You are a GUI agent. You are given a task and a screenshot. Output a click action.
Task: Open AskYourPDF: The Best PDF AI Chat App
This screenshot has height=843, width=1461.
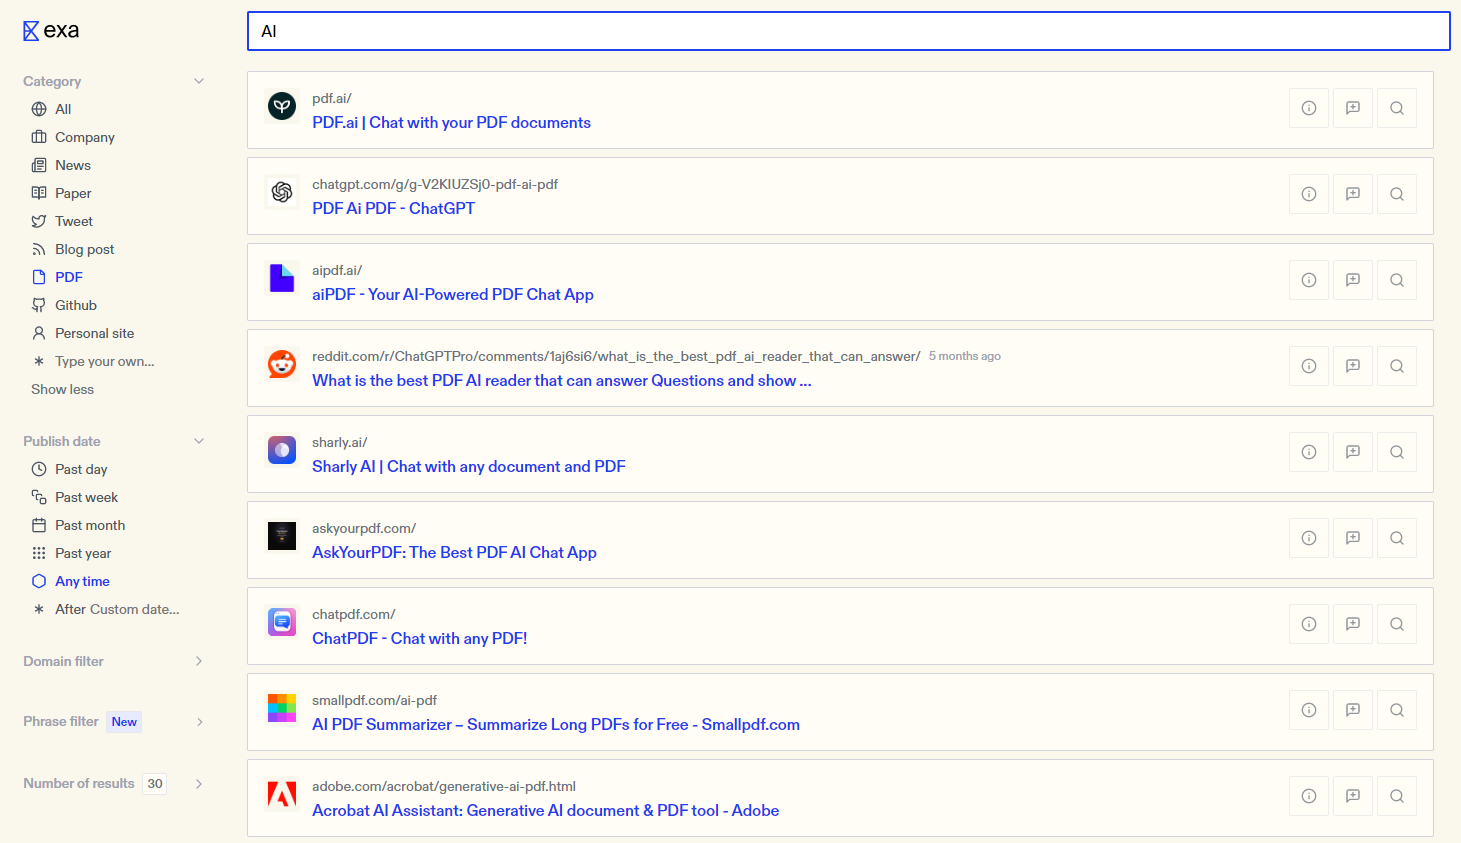point(454,553)
